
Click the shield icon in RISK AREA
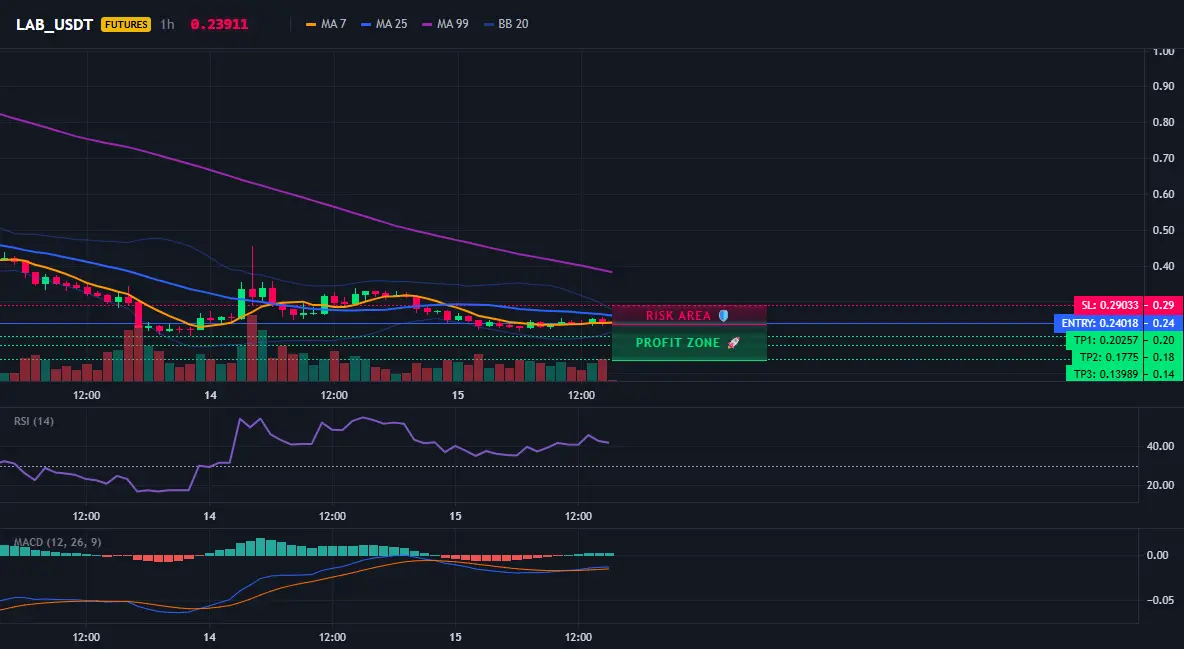point(723,316)
